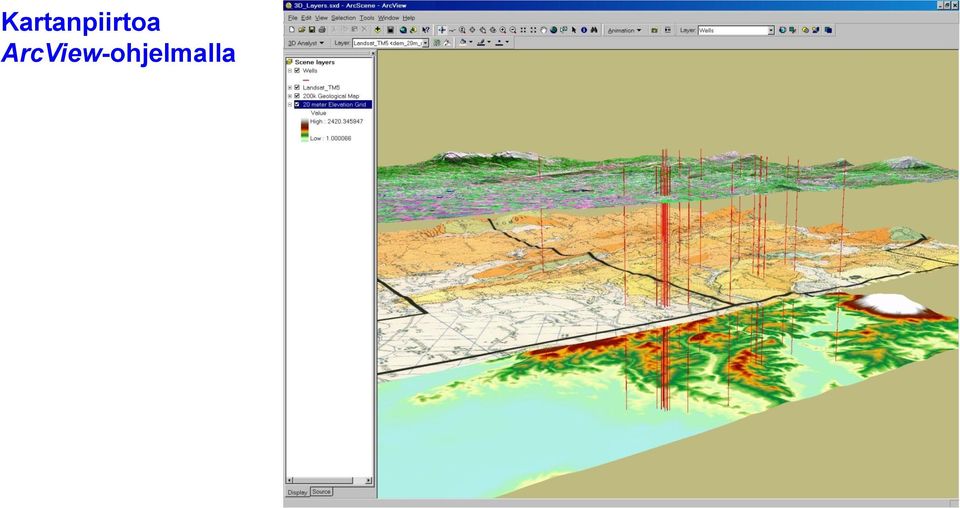Open the View menu
This screenshot has width=960, height=508.
tap(321, 18)
